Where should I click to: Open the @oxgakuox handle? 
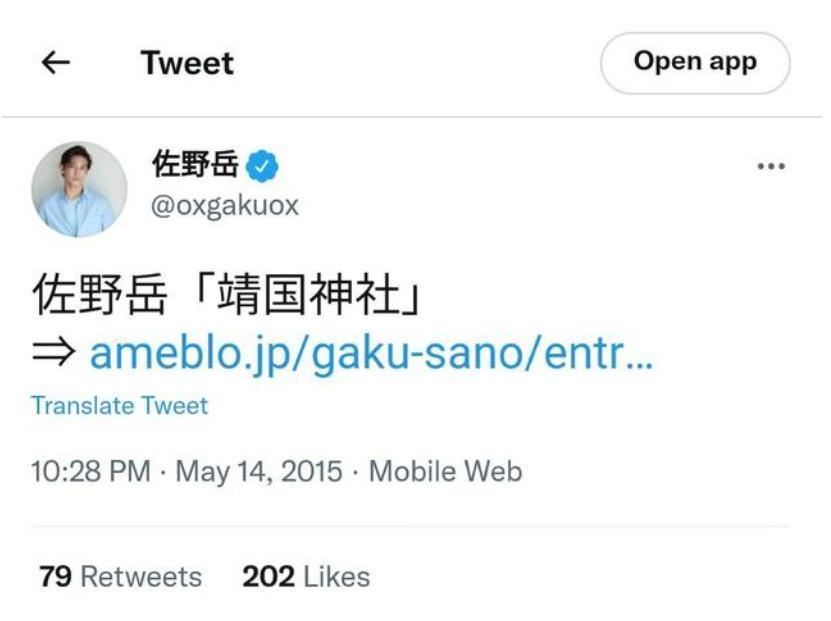(x=224, y=206)
